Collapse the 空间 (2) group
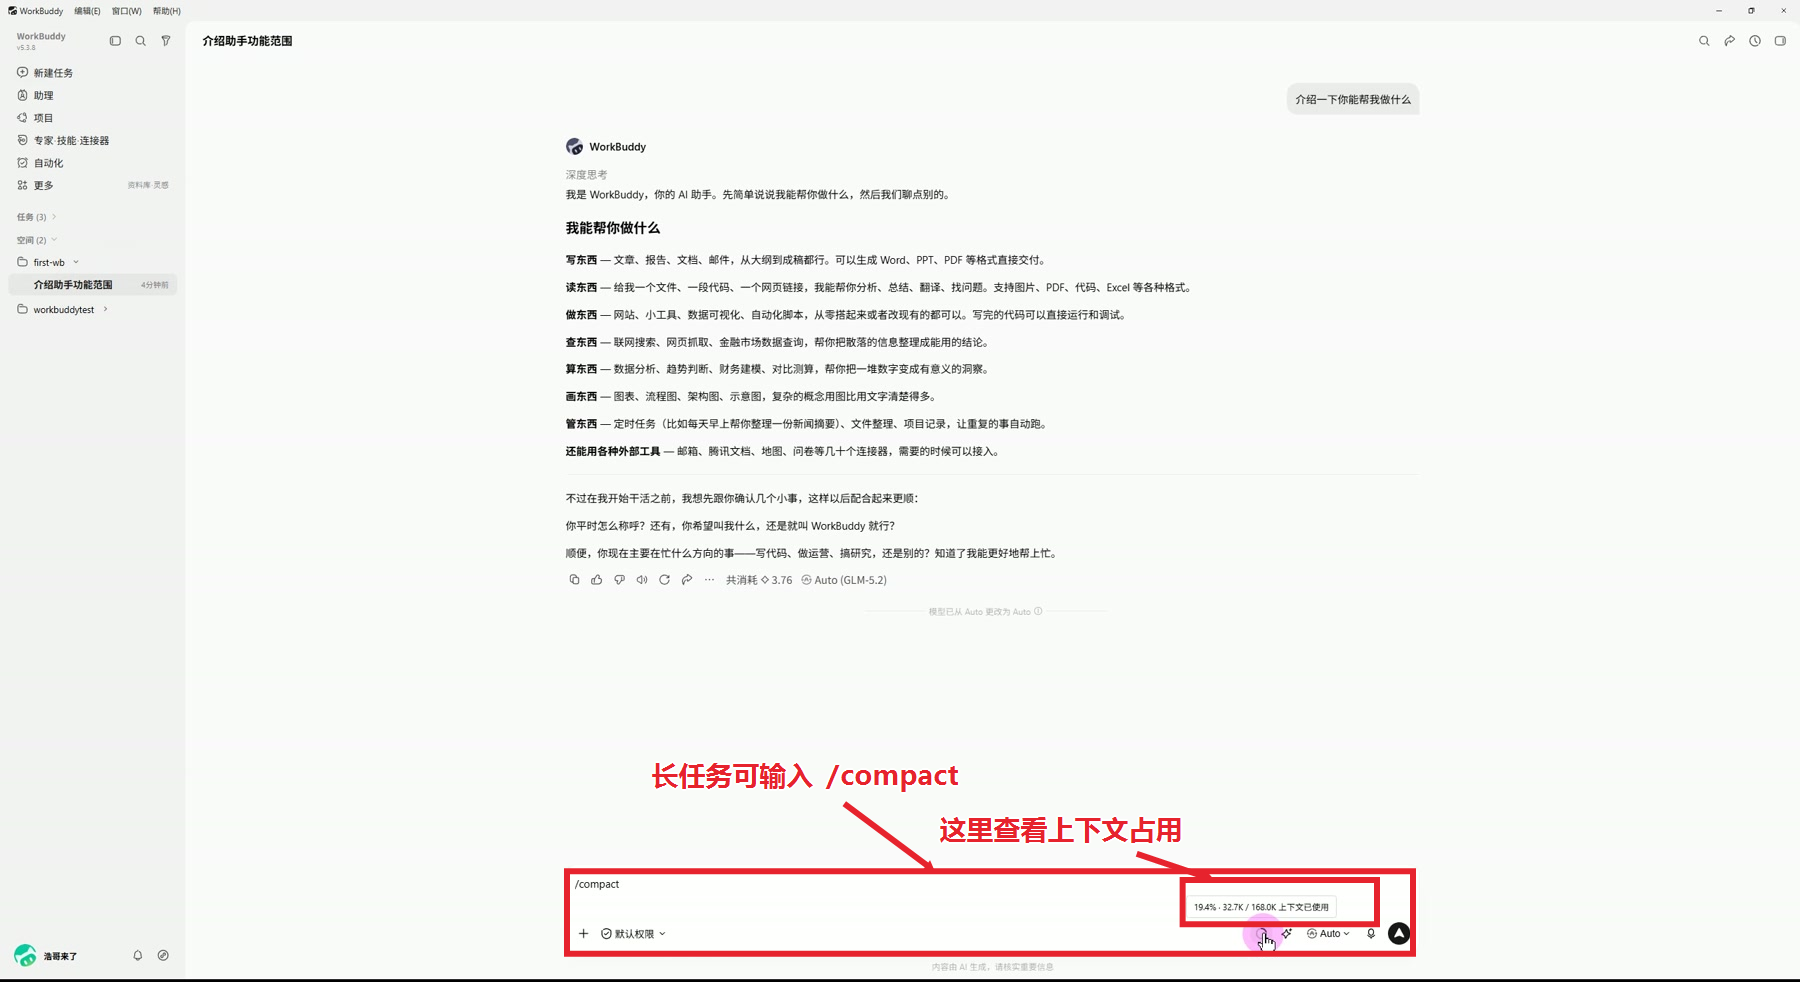 pos(36,240)
